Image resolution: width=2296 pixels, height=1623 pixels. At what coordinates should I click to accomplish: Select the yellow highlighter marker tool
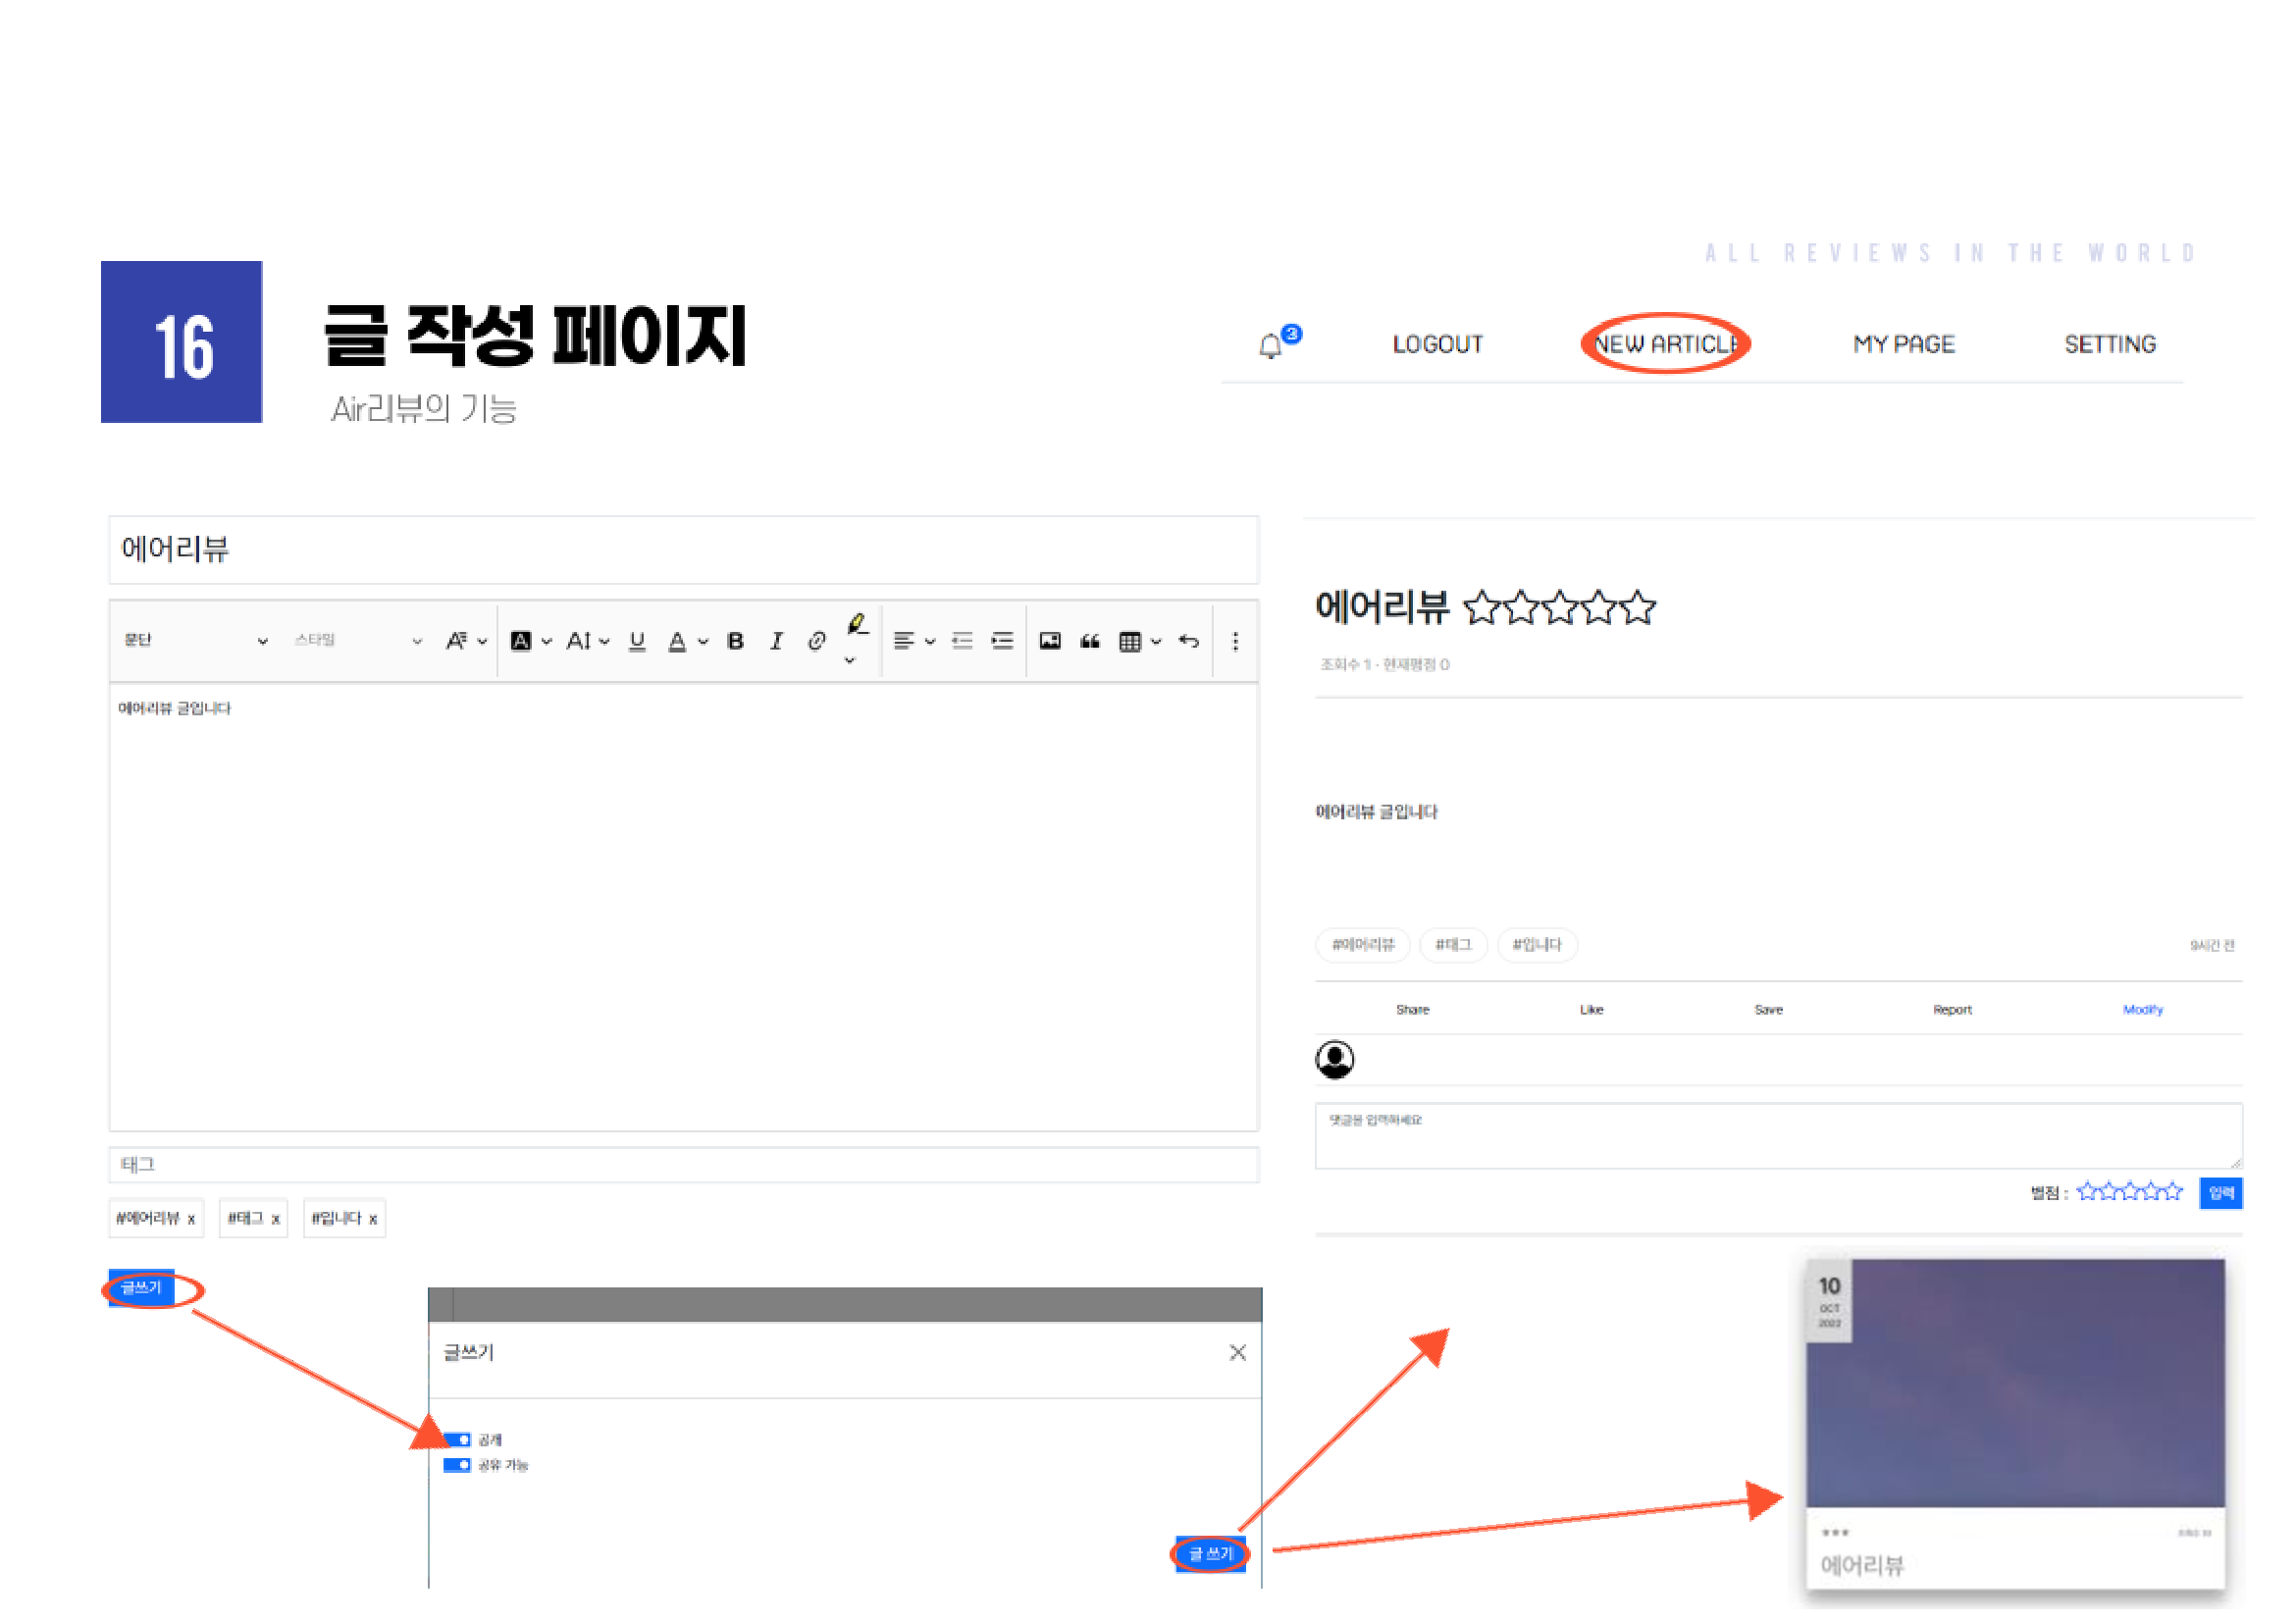[857, 625]
